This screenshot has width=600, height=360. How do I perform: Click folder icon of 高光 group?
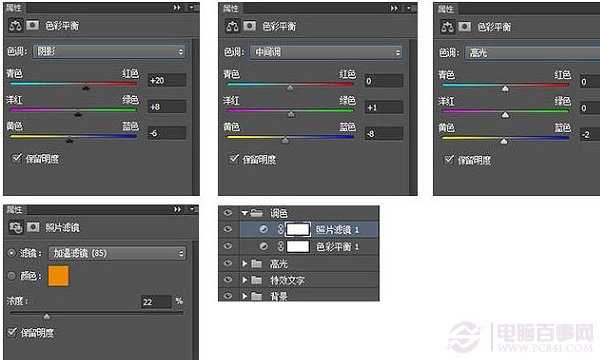(x=256, y=264)
